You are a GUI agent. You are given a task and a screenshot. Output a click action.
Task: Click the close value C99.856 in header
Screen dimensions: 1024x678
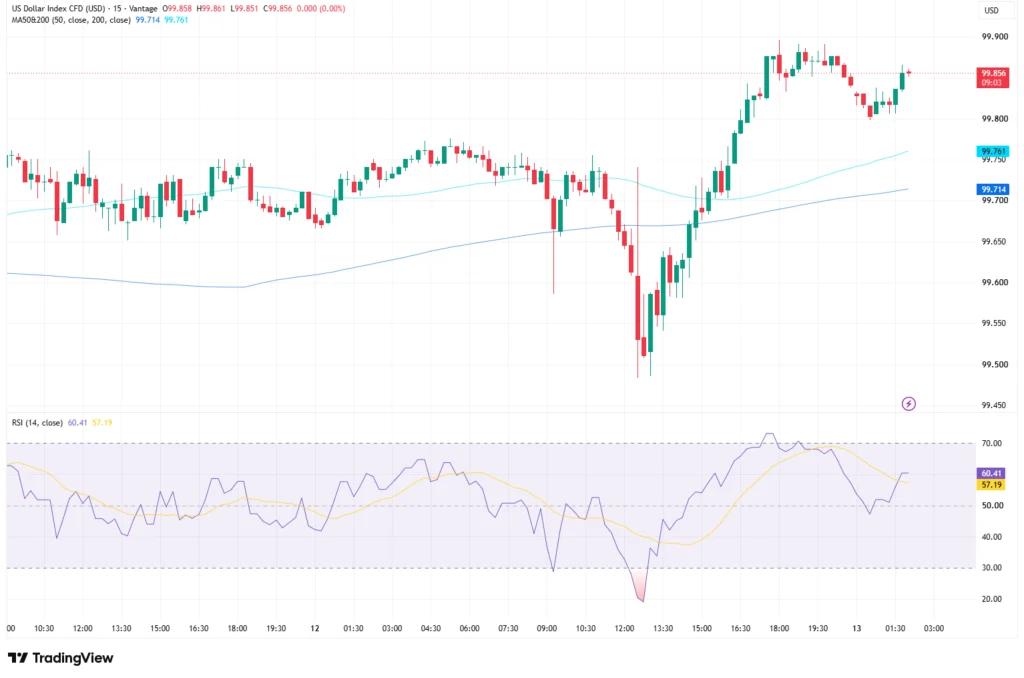tap(278, 8)
